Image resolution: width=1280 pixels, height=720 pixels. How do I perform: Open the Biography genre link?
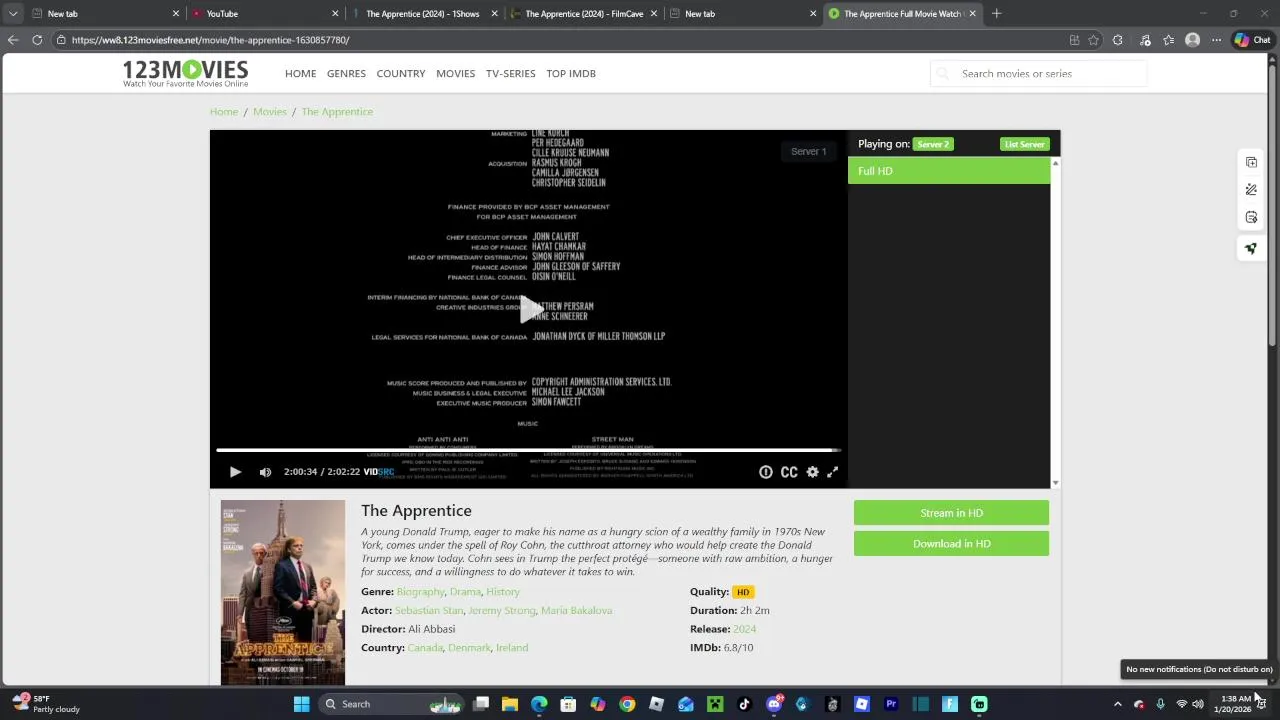pyautogui.click(x=420, y=592)
